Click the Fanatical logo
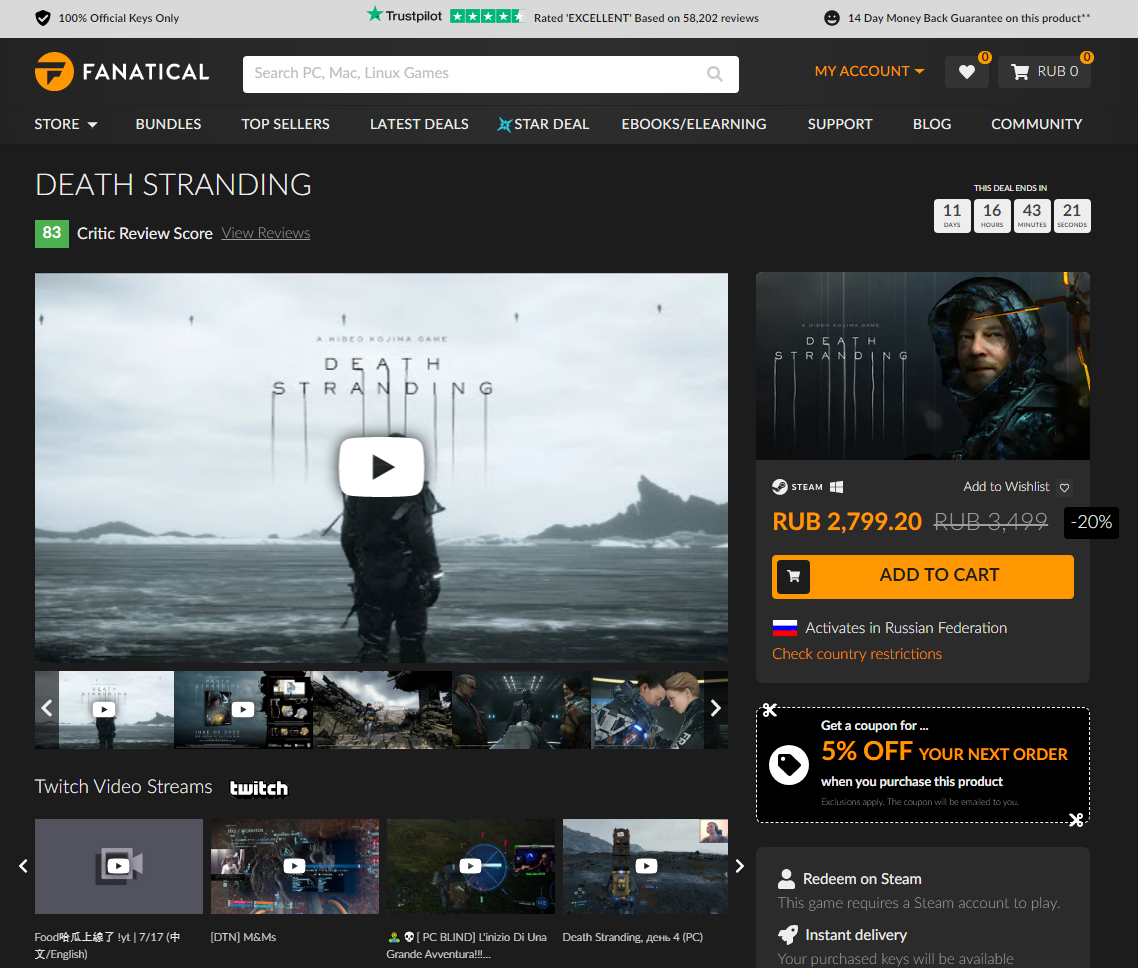This screenshot has width=1138, height=968. (x=122, y=72)
